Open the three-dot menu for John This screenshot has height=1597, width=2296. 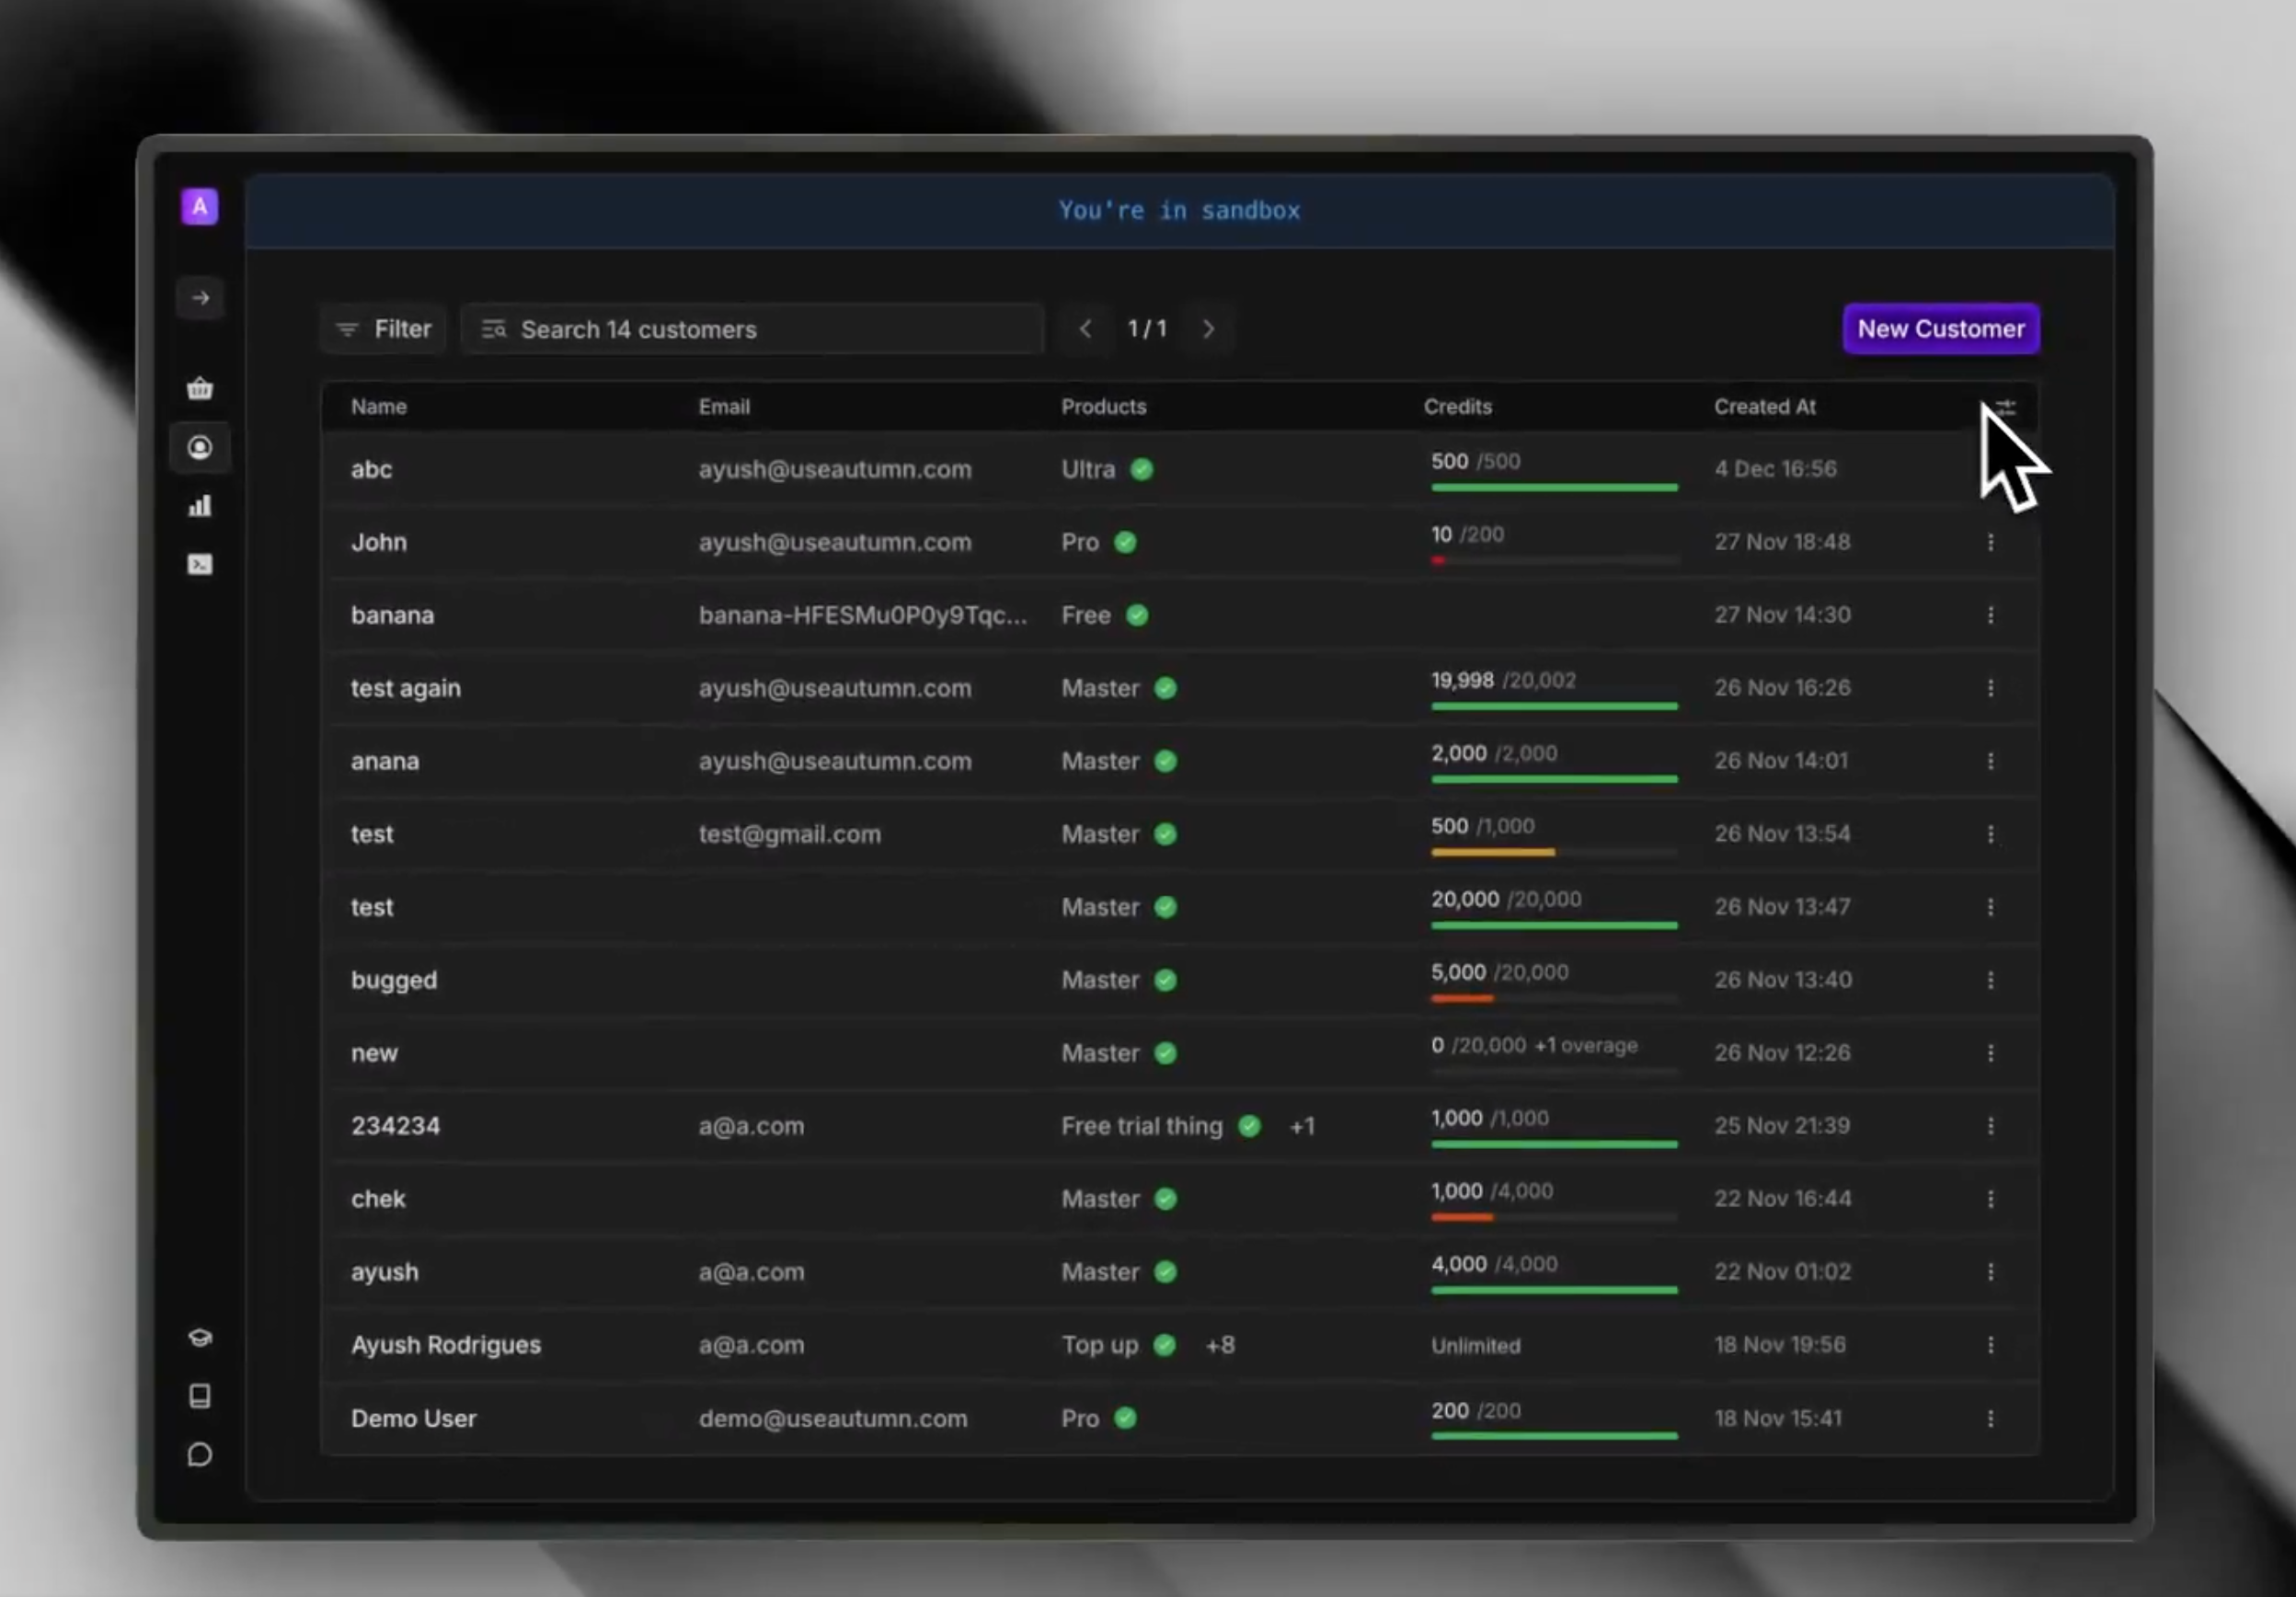coord(1990,542)
